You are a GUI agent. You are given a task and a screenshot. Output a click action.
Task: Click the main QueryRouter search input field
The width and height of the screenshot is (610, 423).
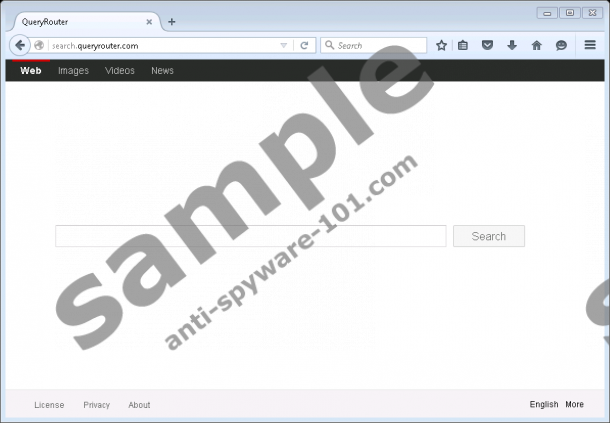[x=250, y=236]
